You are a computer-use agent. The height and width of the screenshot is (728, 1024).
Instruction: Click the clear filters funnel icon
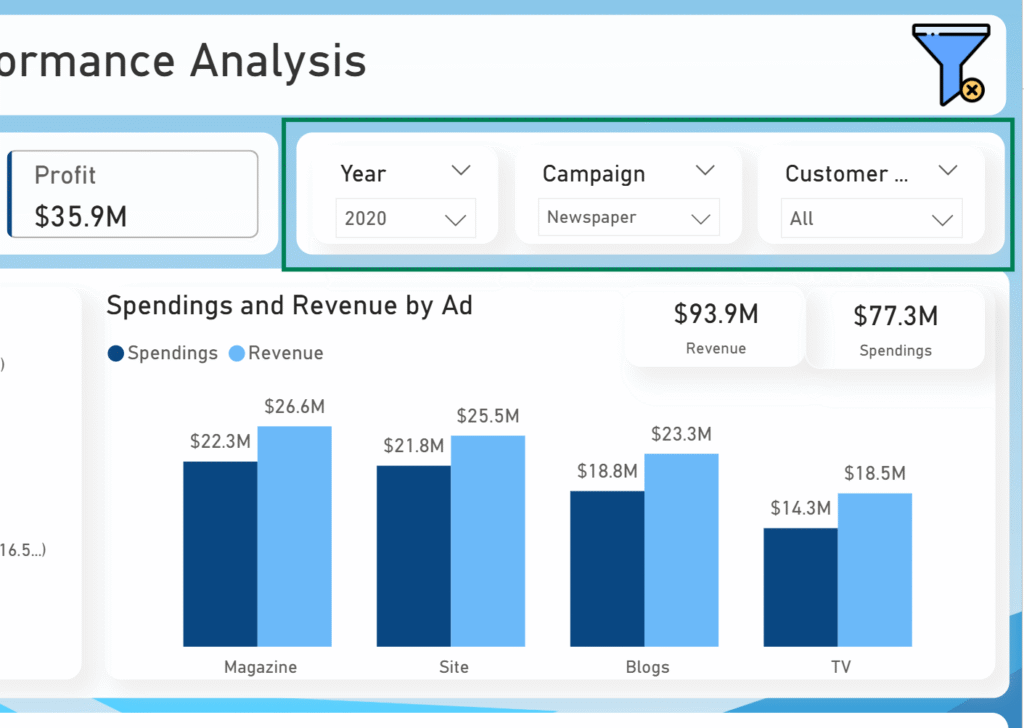950,65
